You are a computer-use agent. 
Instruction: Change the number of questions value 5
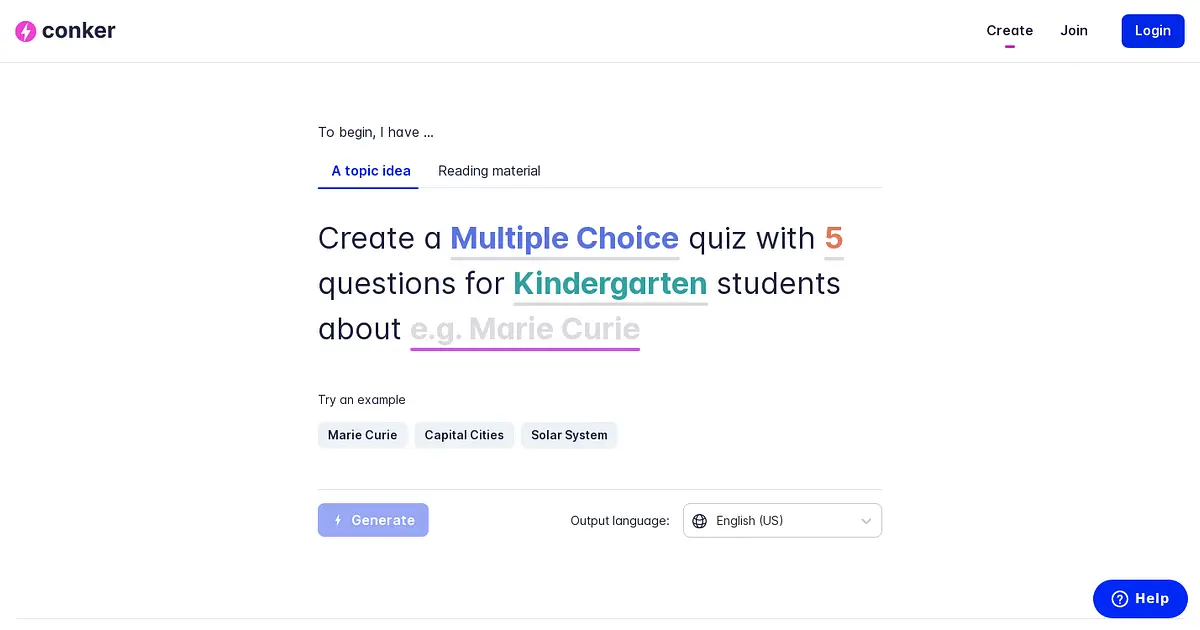click(834, 238)
